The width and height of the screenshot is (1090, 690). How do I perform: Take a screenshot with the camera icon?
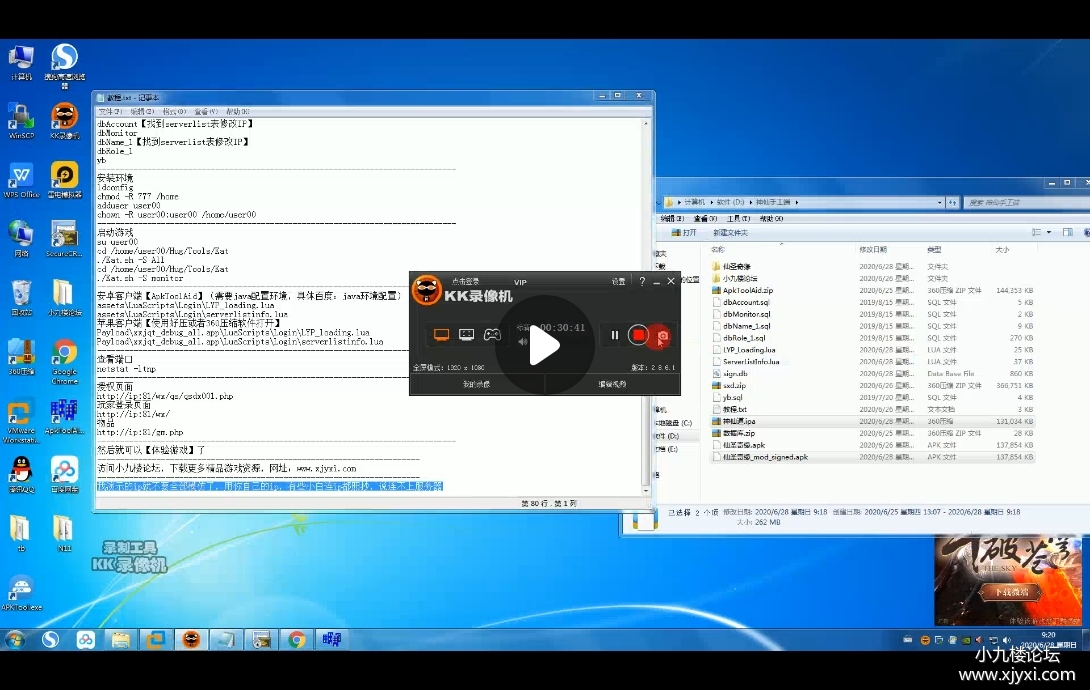coord(662,336)
